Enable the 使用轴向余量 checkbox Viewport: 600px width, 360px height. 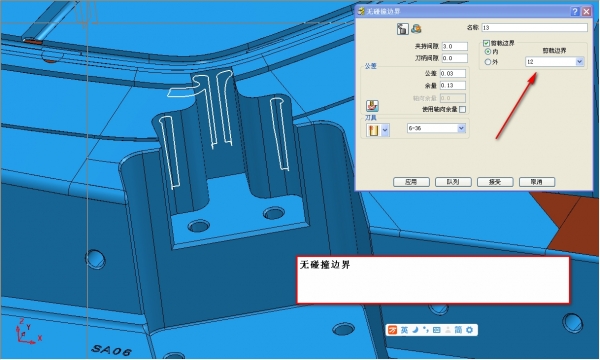click(x=463, y=109)
